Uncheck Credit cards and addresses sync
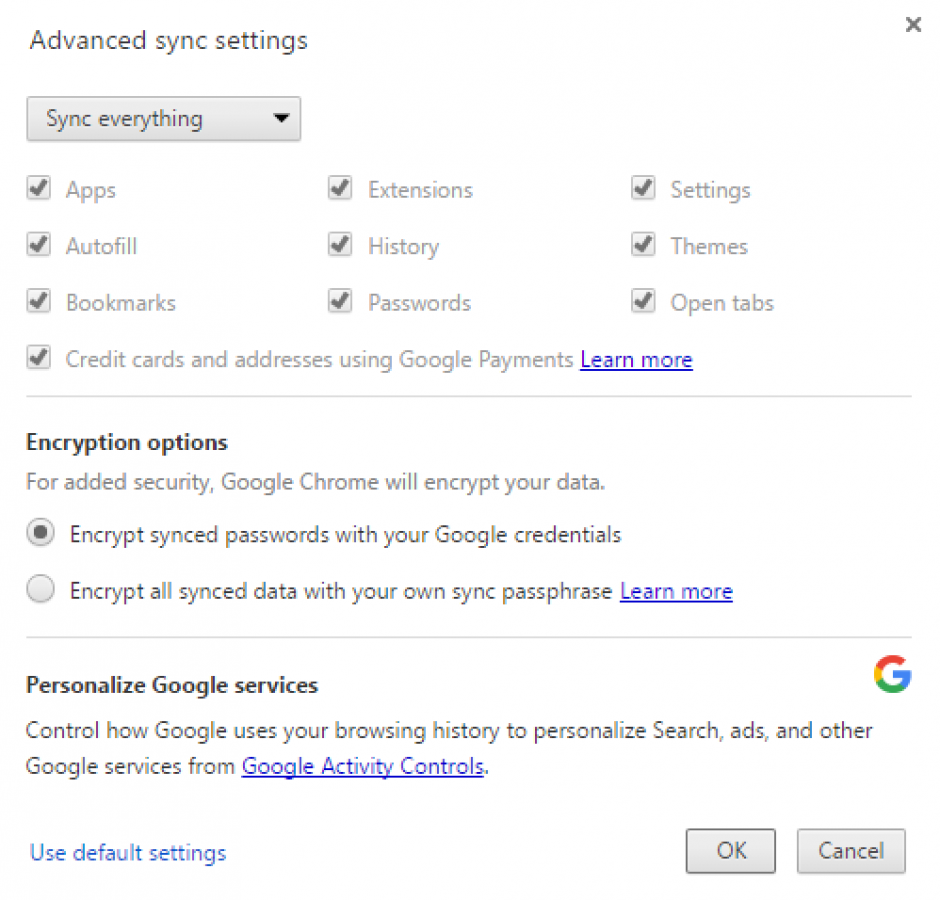Viewport: 940px width, 900px height. coord(38,357)
